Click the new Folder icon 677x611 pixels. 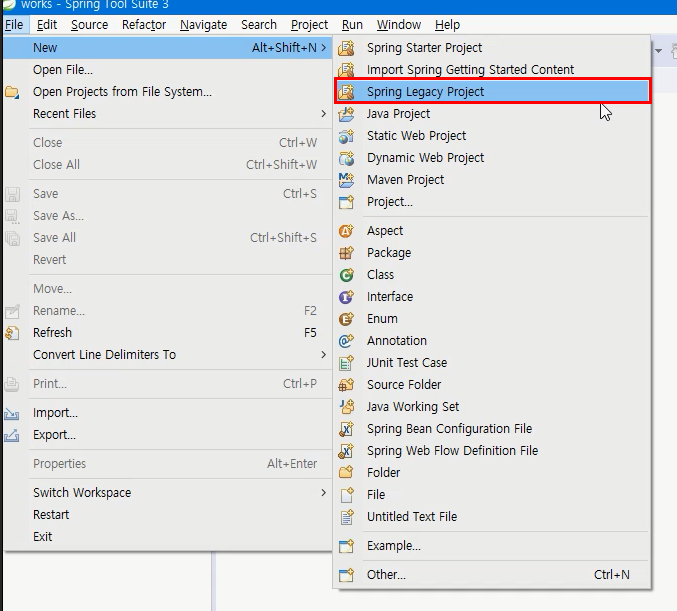[346, 472]
